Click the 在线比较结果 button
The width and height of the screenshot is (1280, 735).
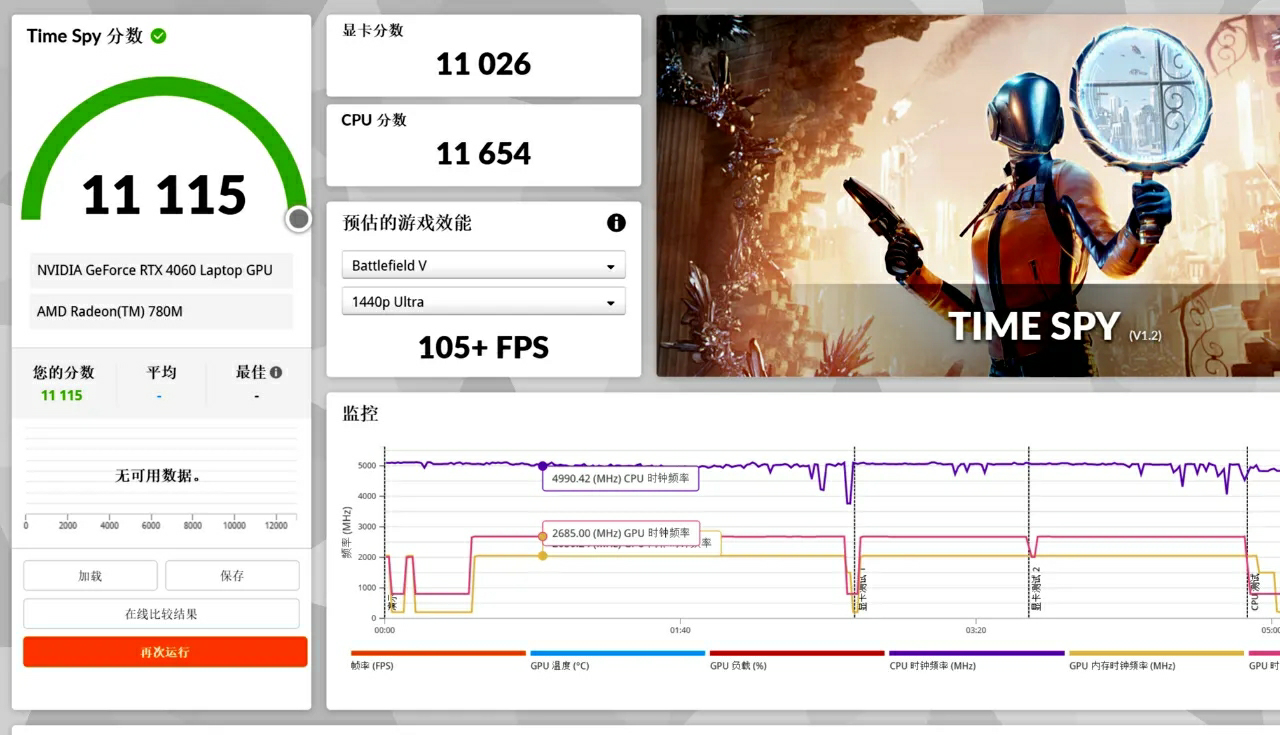pyautogui.click(x=161, y=614)
